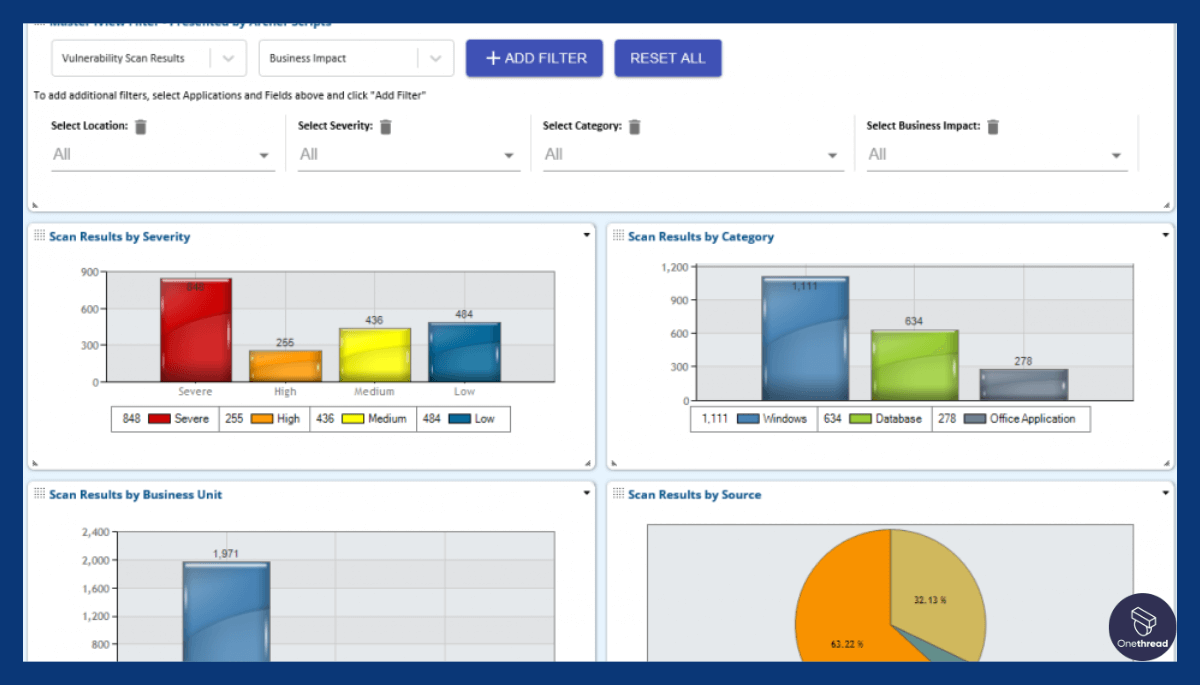Viewport: 1200px width, 685px height.
Task: Delete the Select Business Impact filter via trash icon
Action: pos(991,126)
